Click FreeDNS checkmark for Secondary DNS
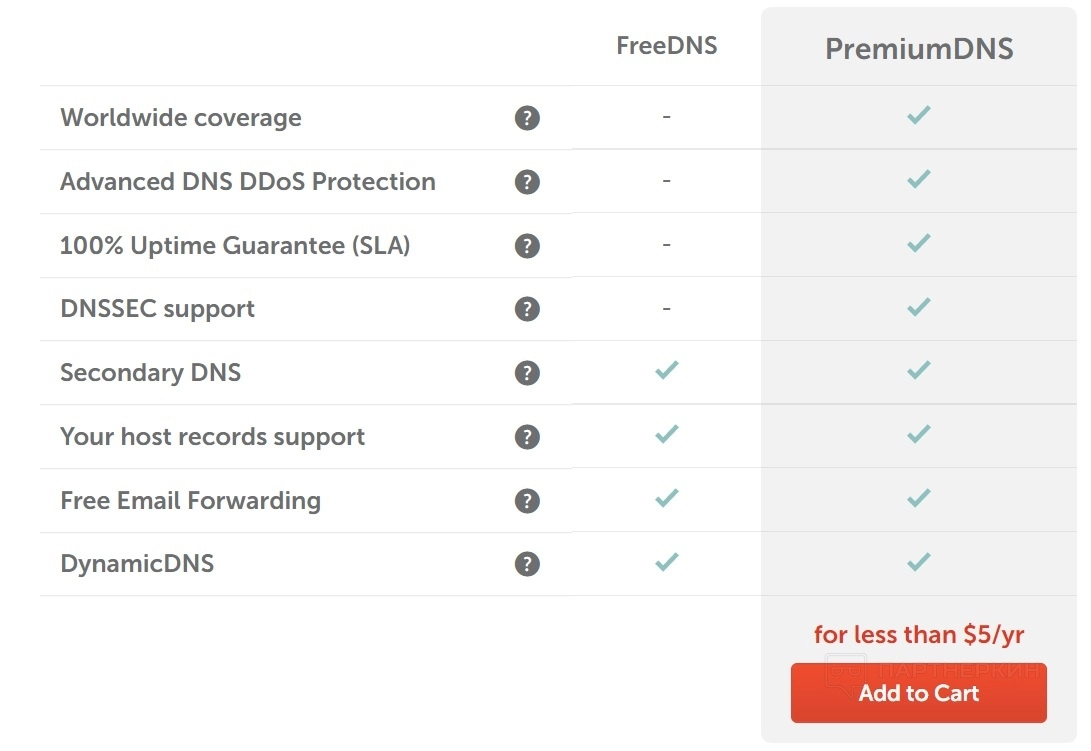 tap(666, 370)
